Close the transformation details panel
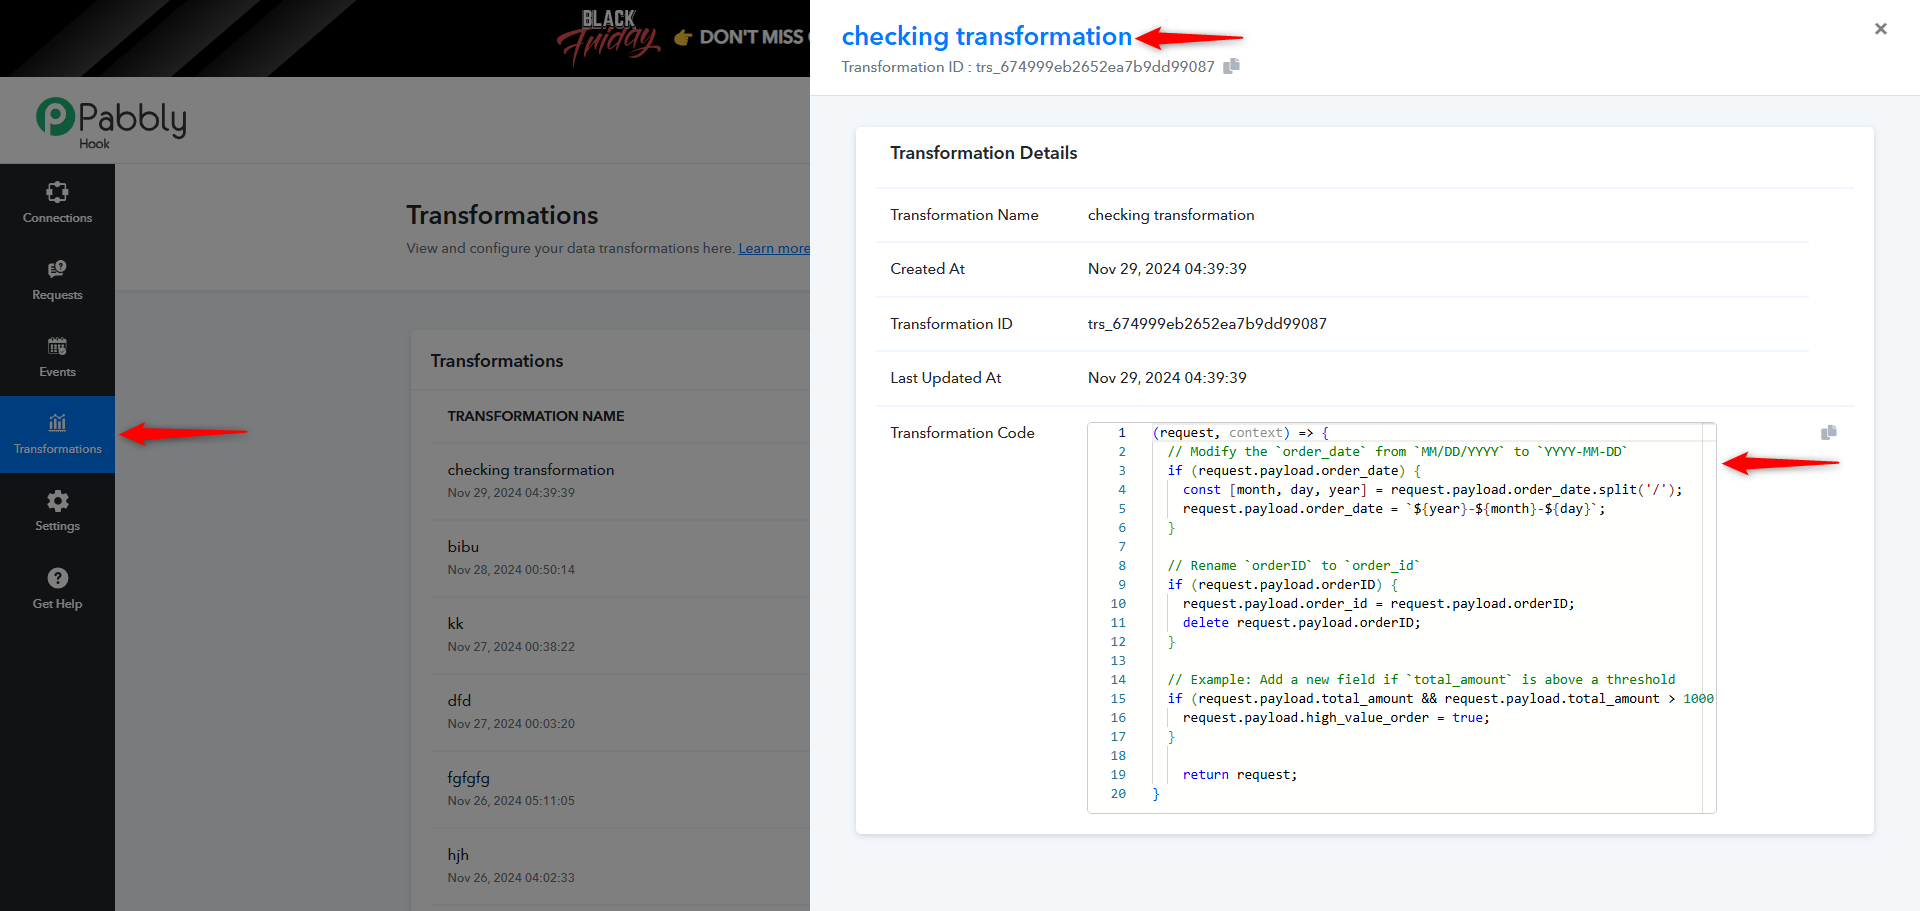The image size is (1920, 911). (1880, 29)
